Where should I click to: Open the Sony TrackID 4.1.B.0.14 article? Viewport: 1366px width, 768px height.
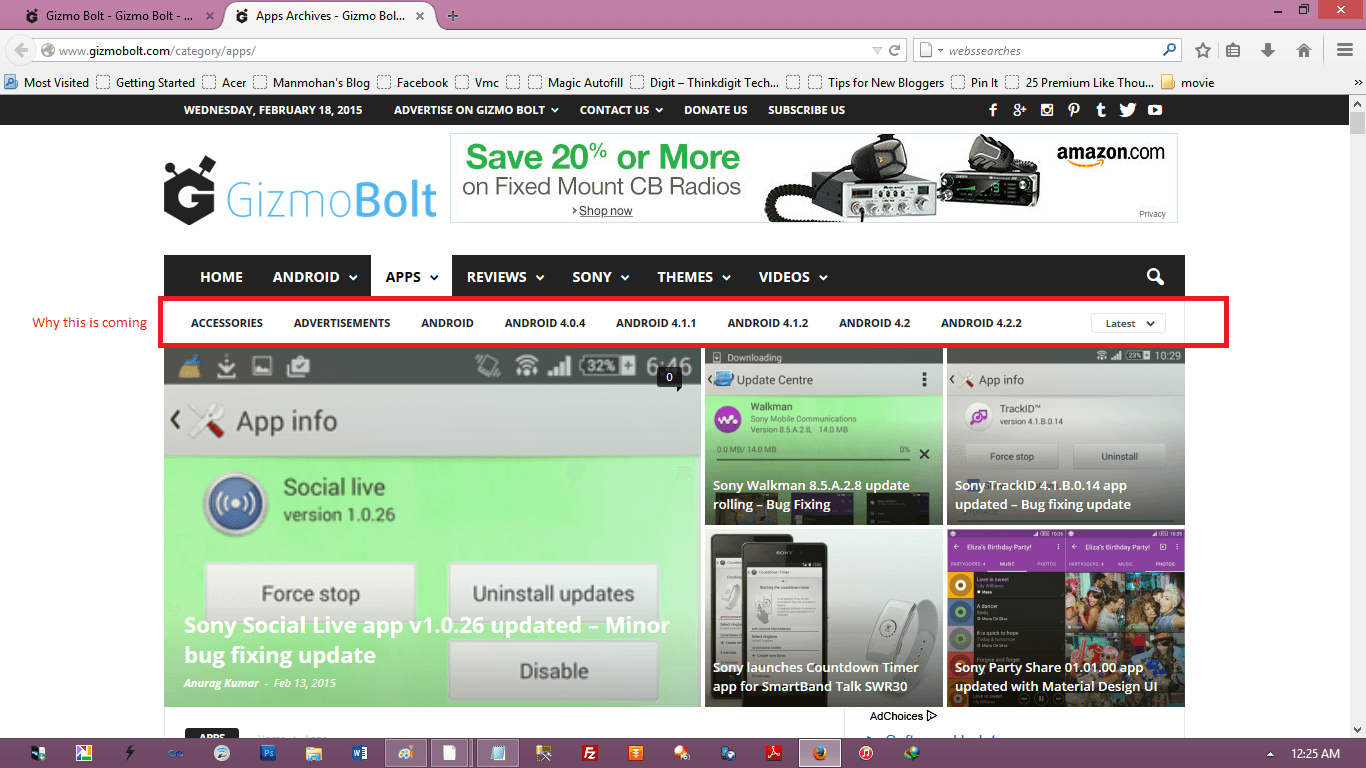tap(1043, 495)
